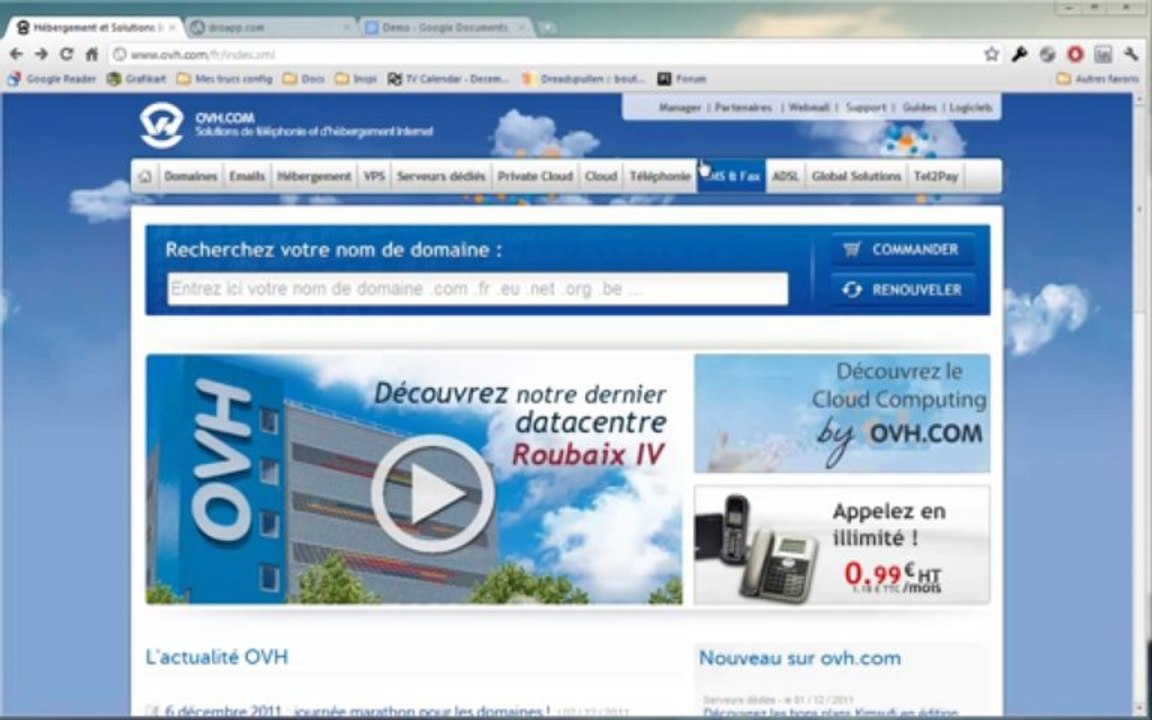Open the Logiciels link
The height and width of the screenshot is (720, 1152).
point(971,107)
